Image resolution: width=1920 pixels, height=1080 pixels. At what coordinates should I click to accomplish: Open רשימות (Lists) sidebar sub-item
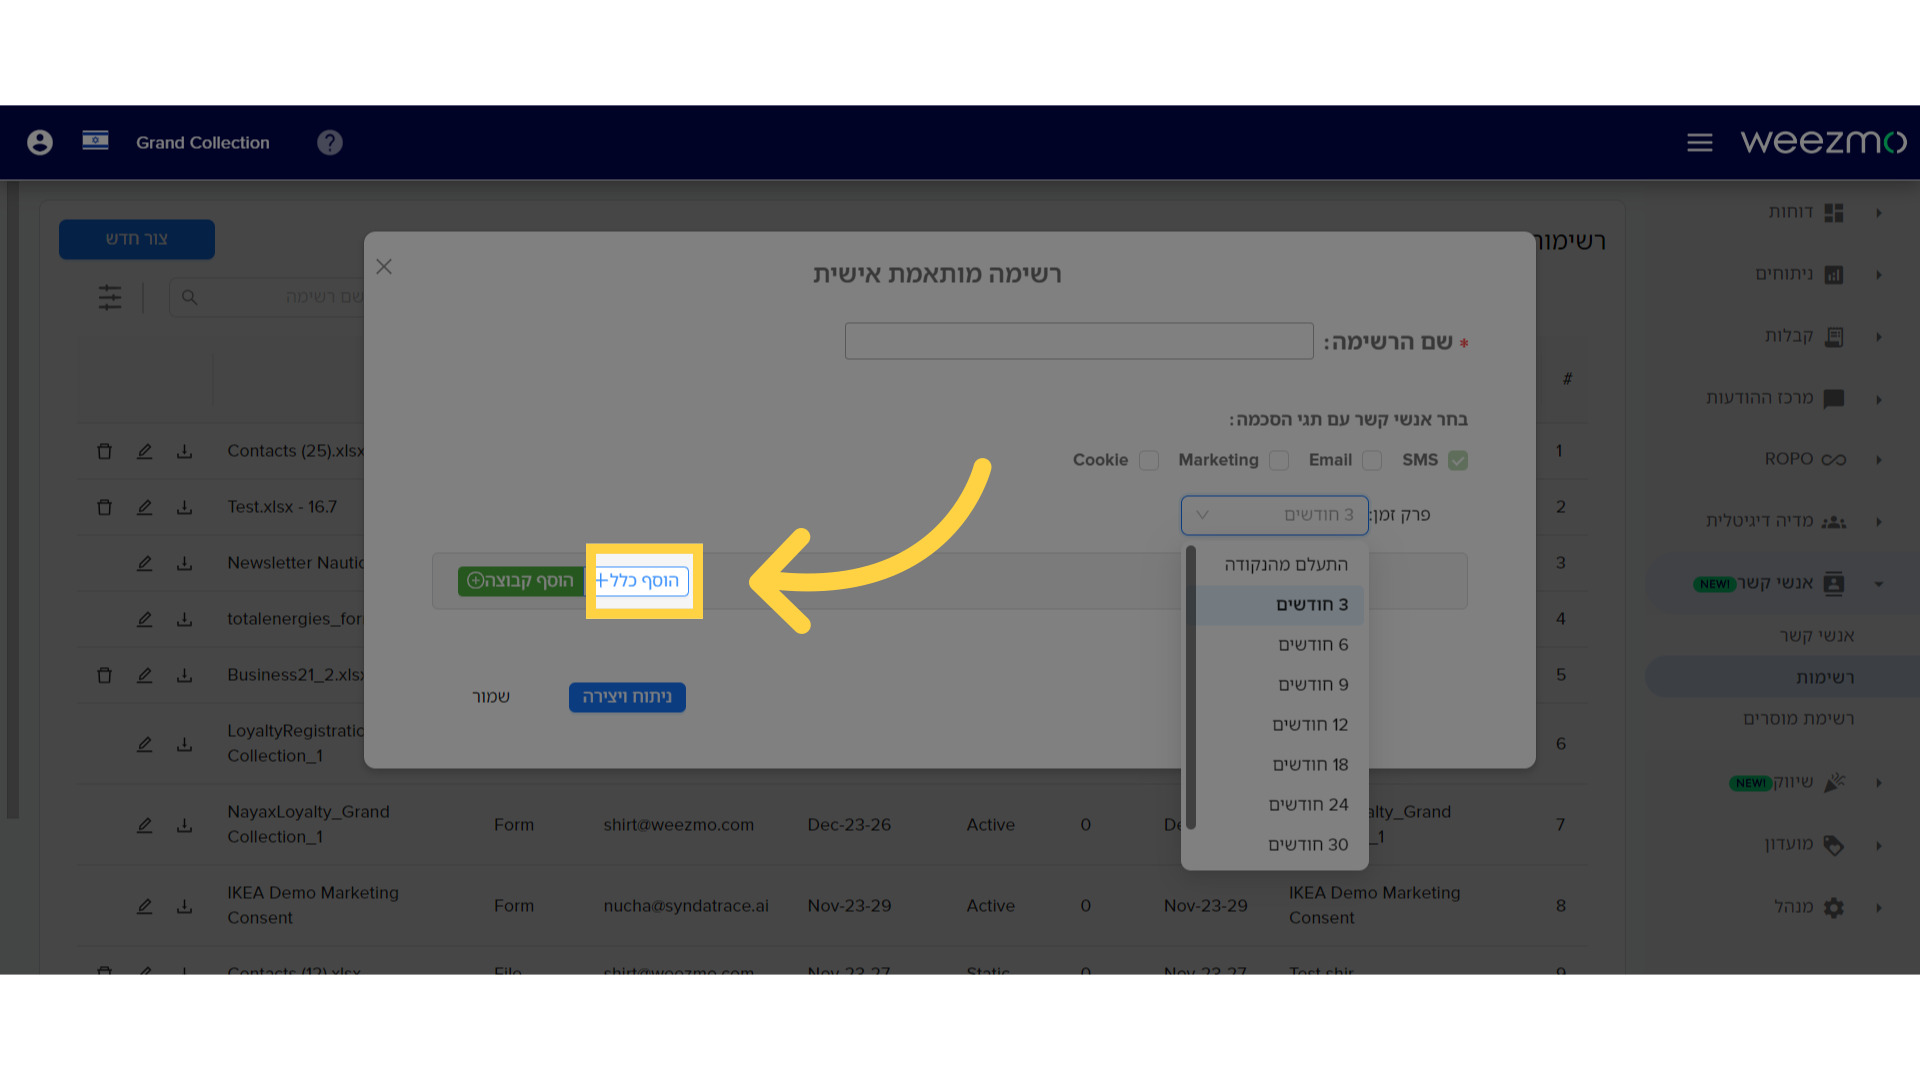point(1783,677)
